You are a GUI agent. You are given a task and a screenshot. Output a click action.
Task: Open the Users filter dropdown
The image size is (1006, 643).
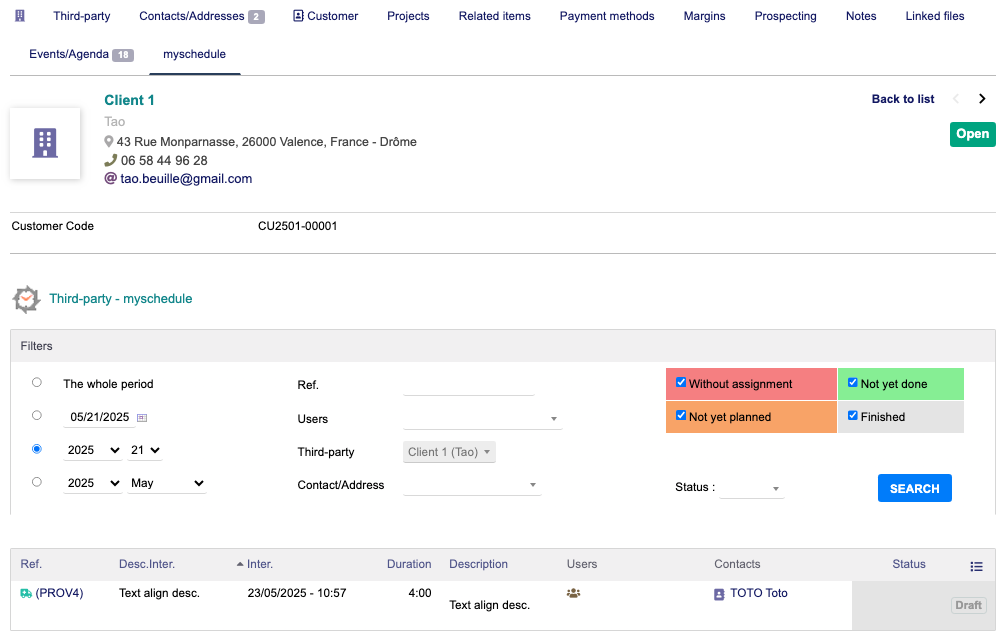[482, 419]
